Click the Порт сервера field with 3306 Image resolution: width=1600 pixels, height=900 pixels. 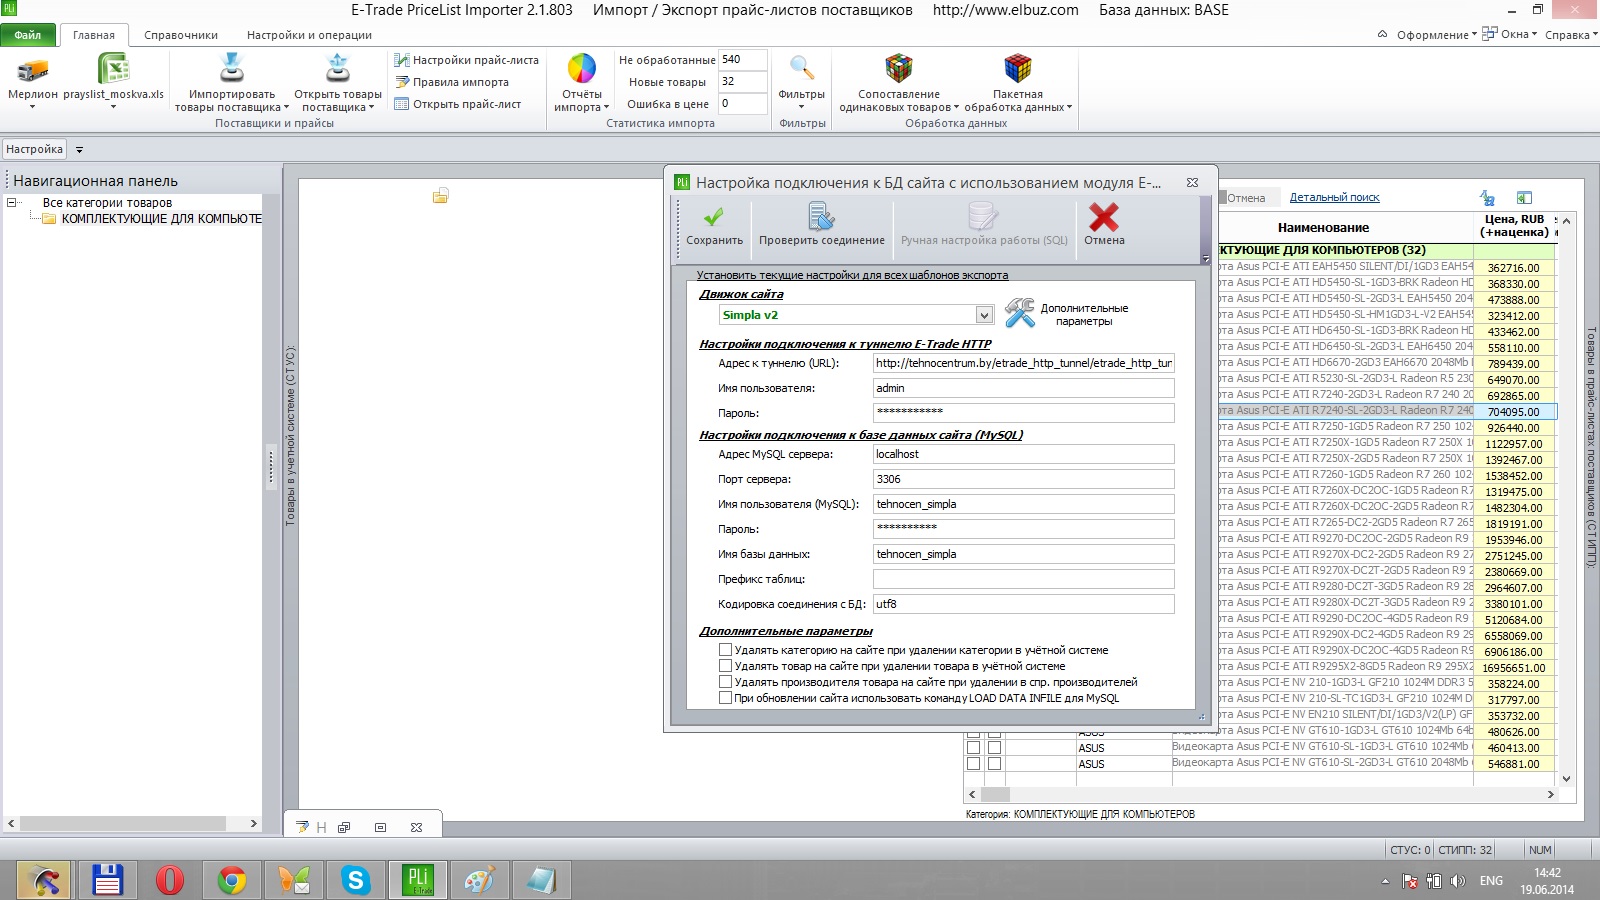pyautogui.click(x=1023, y=479)
